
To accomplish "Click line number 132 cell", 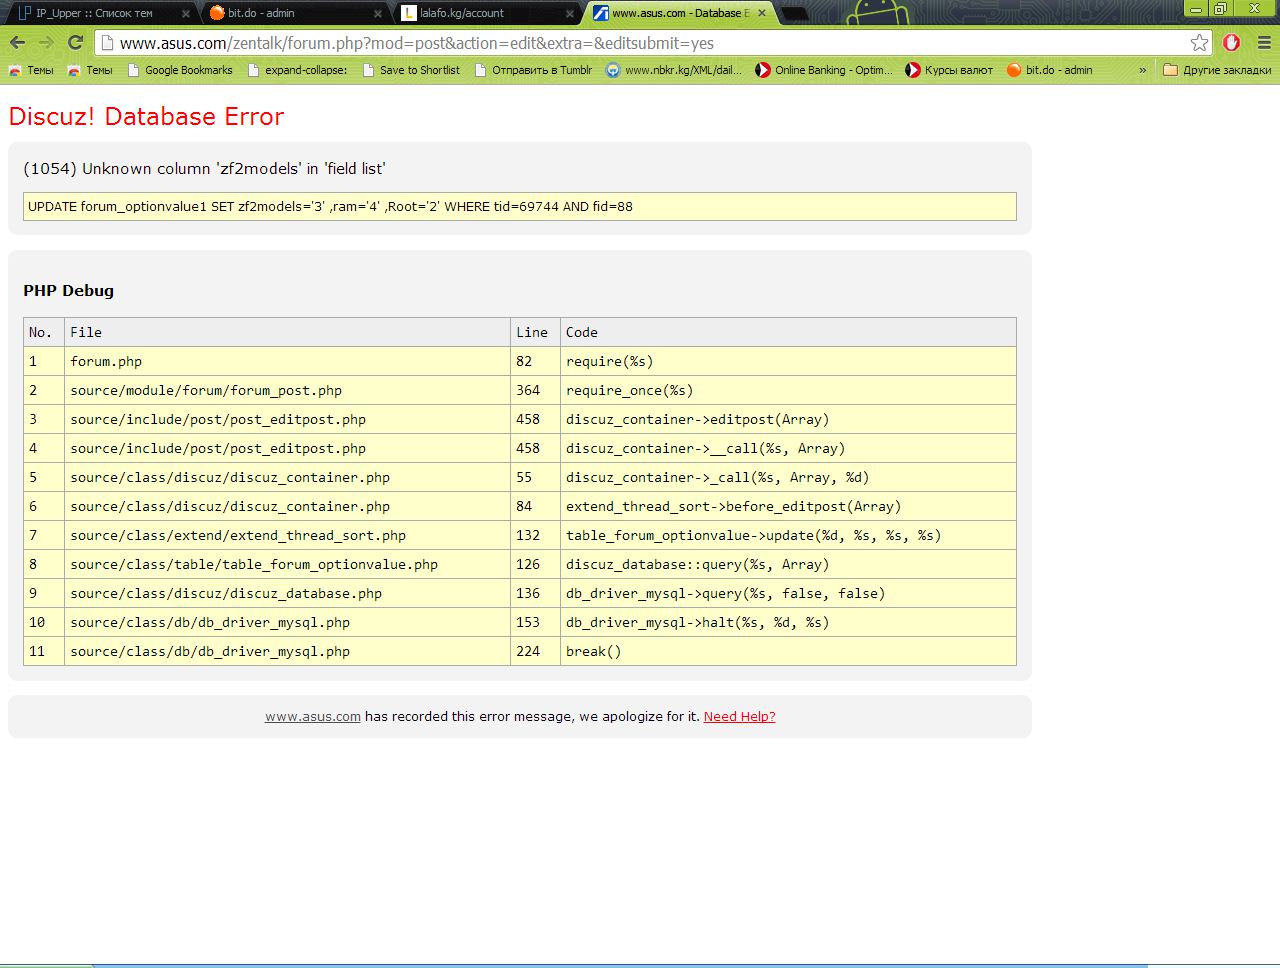I will click(535, 535).
